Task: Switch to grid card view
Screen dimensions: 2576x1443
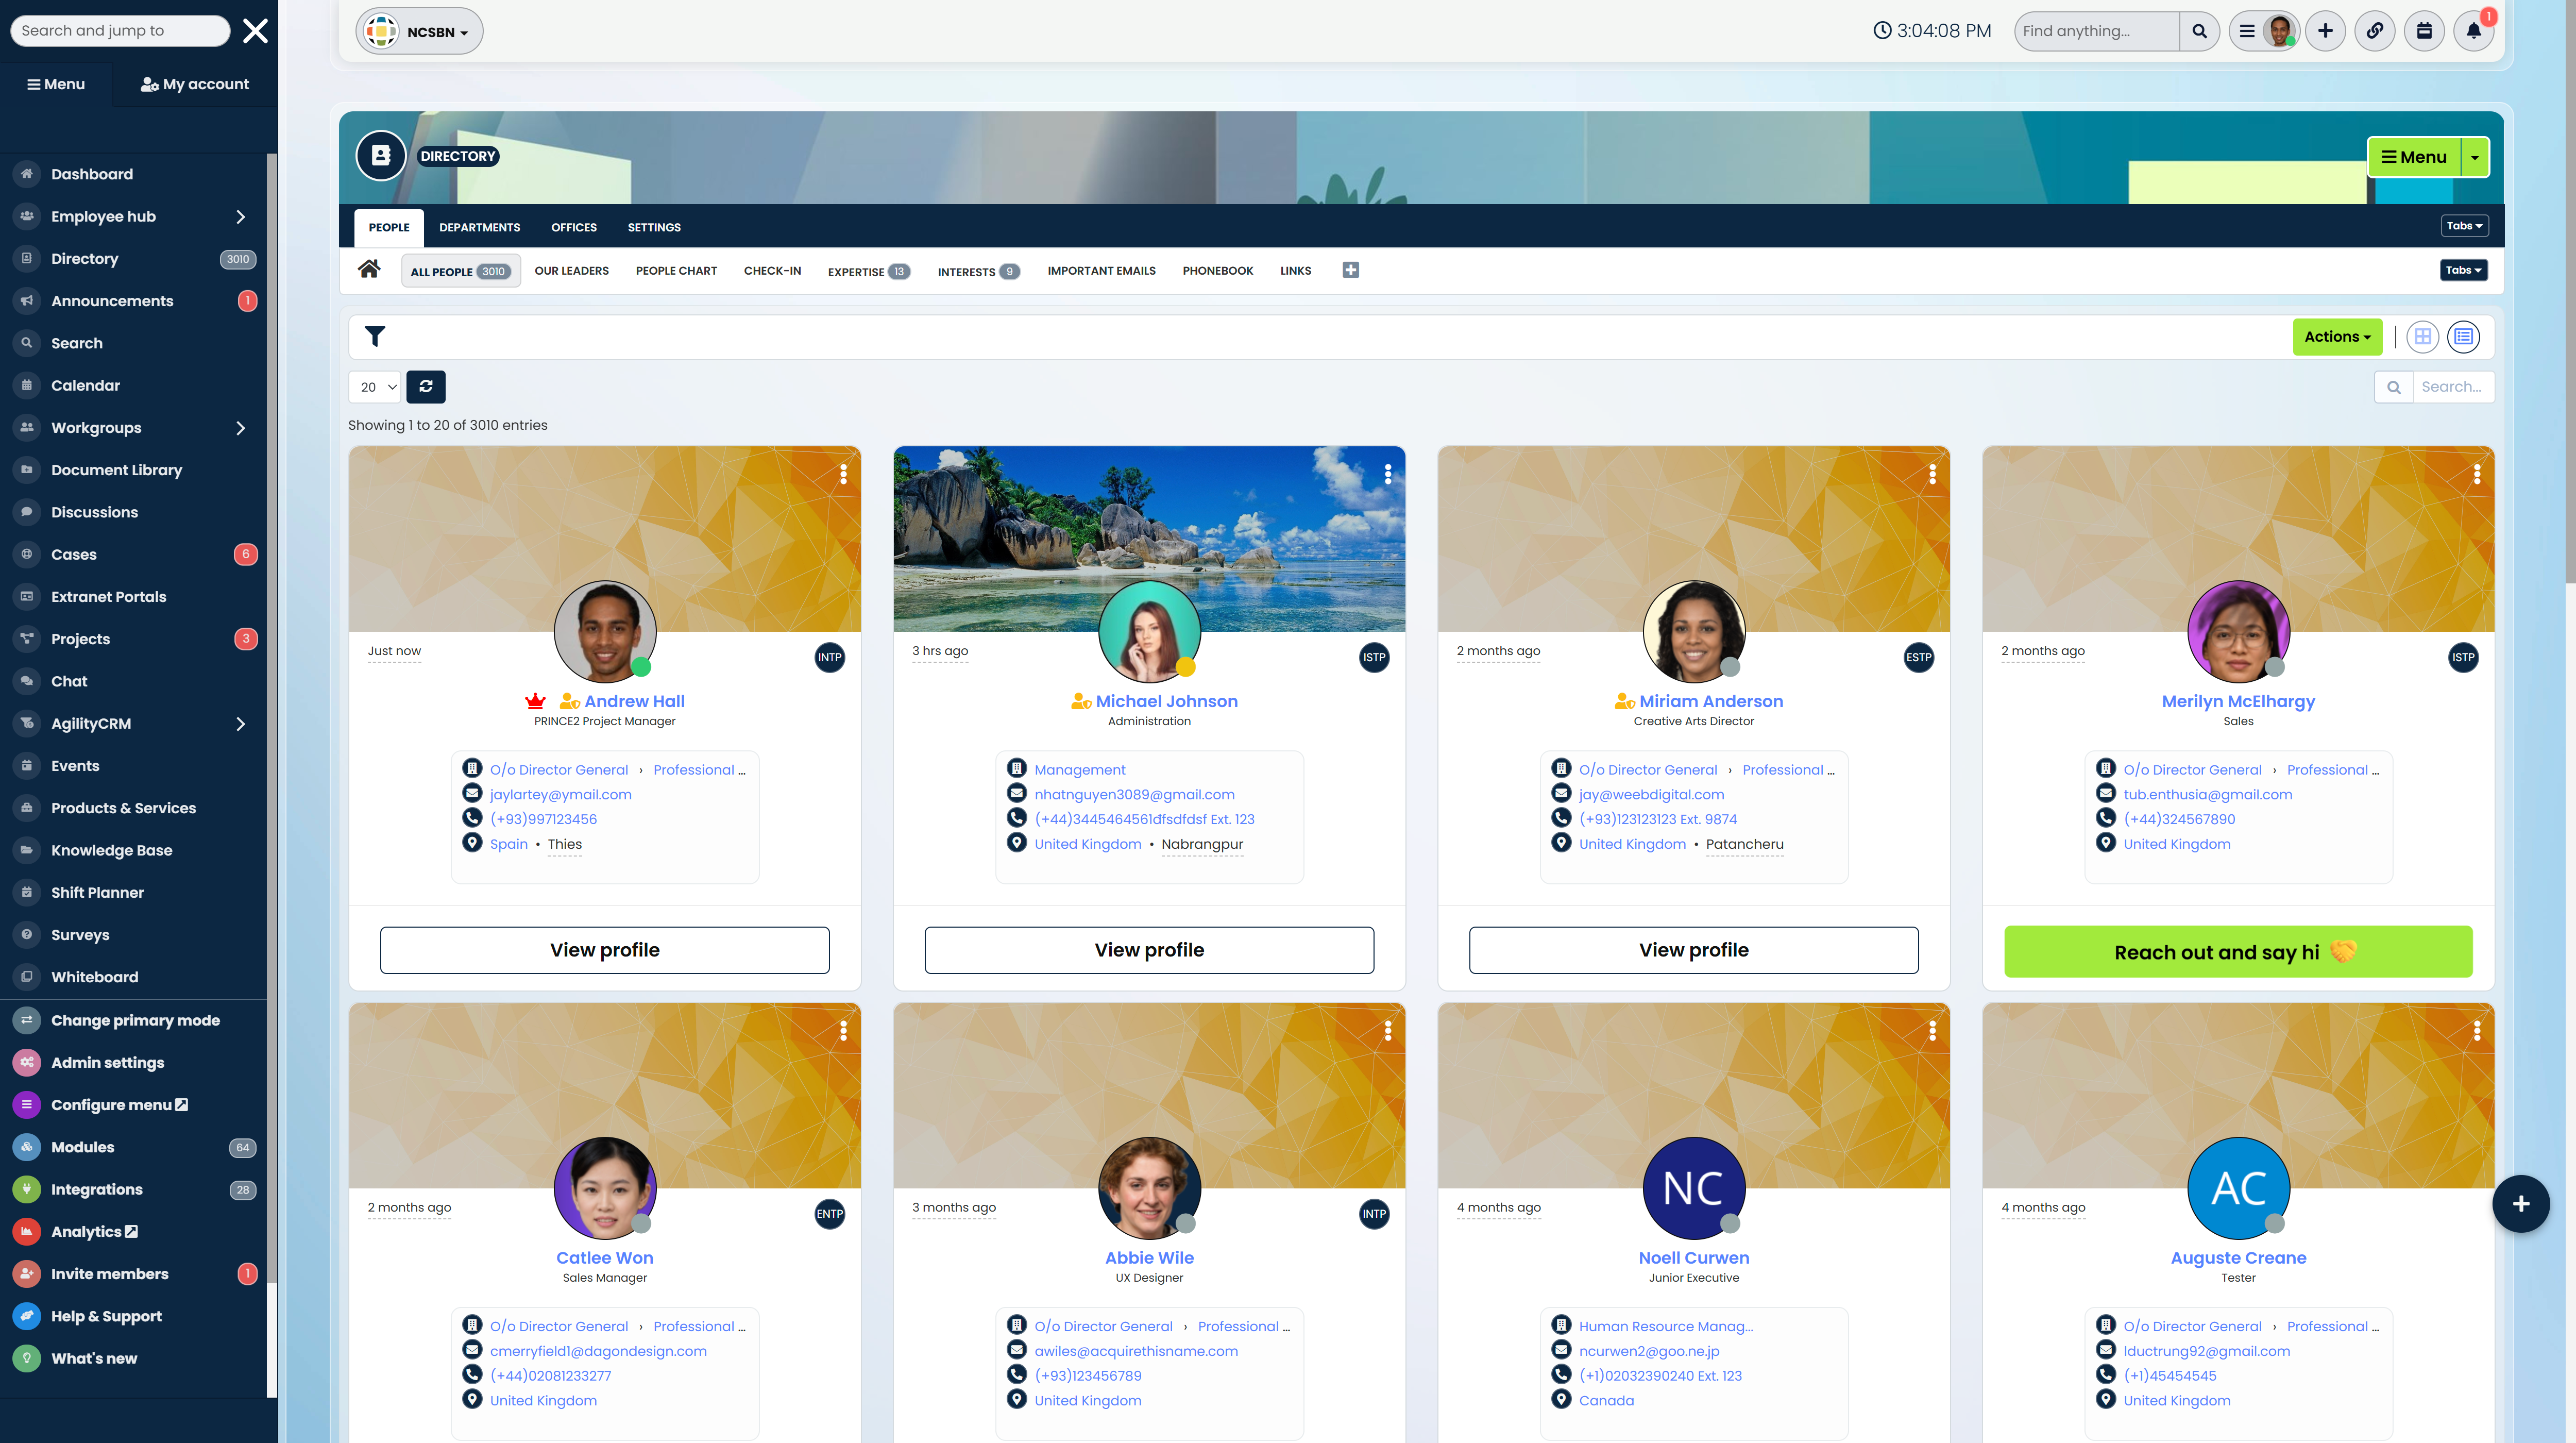Action: click(x=2422, y=337)
